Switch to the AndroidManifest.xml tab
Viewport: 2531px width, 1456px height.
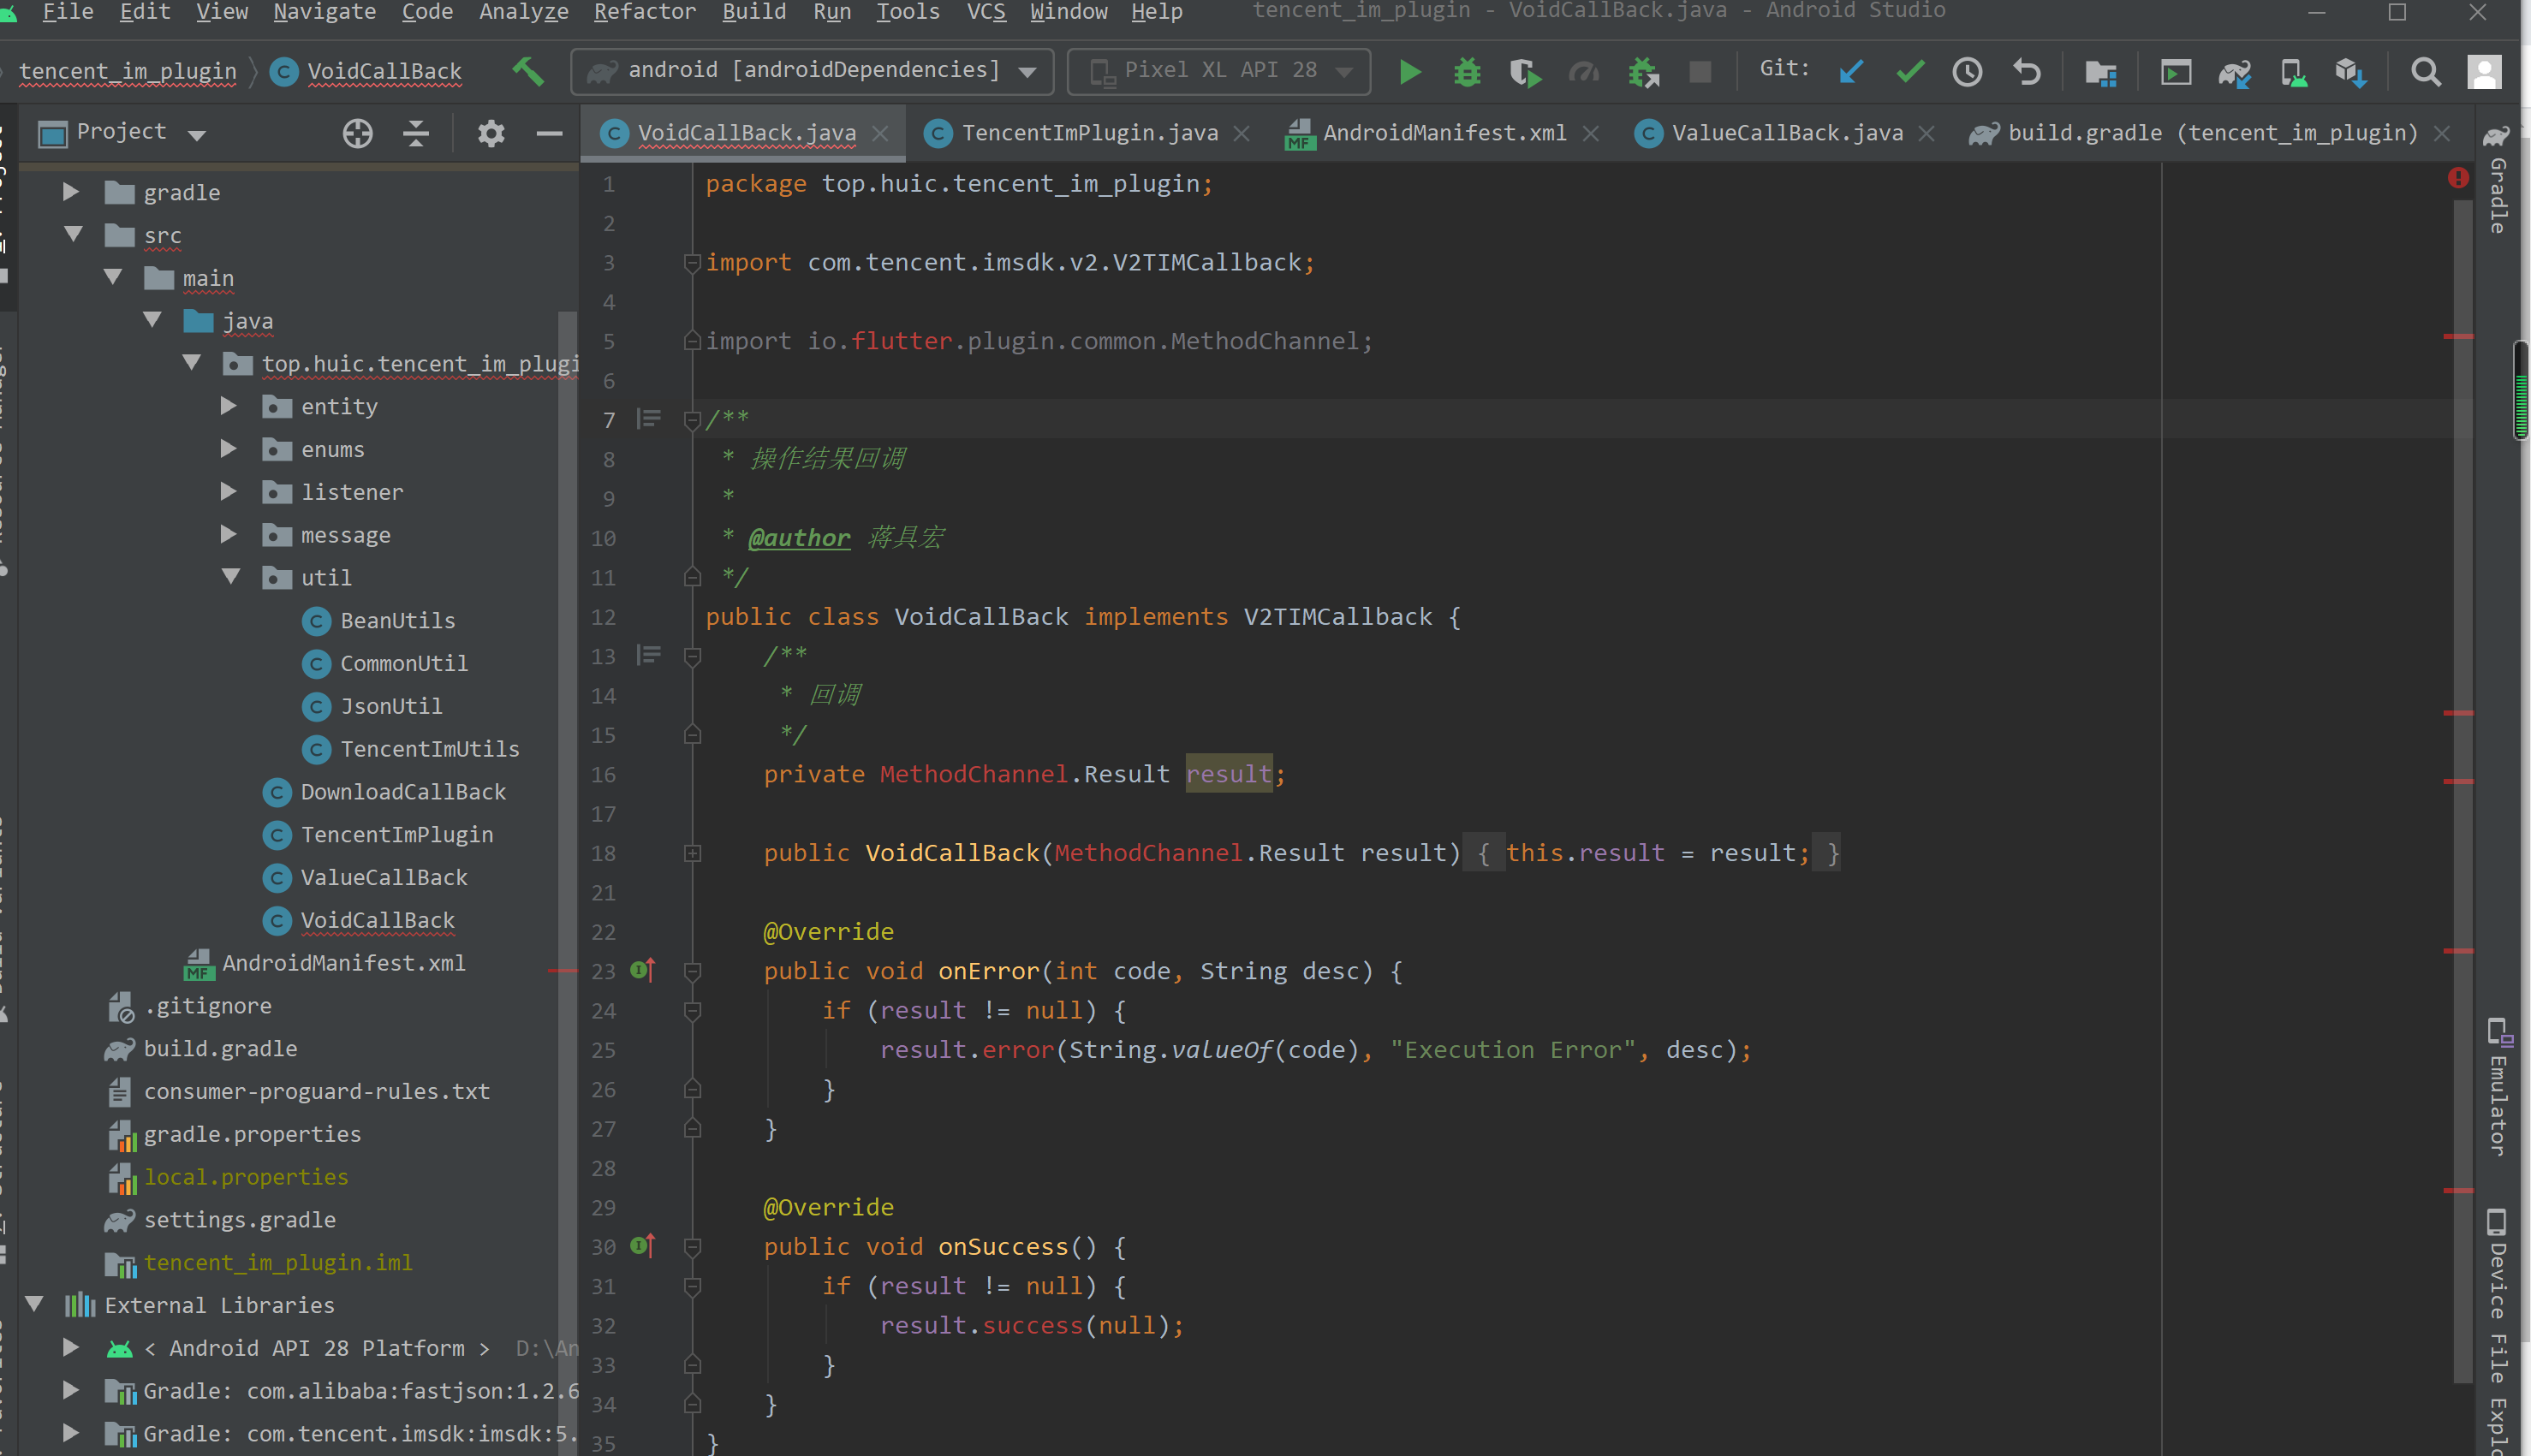pyautogui.click(x=1440, y=132)
